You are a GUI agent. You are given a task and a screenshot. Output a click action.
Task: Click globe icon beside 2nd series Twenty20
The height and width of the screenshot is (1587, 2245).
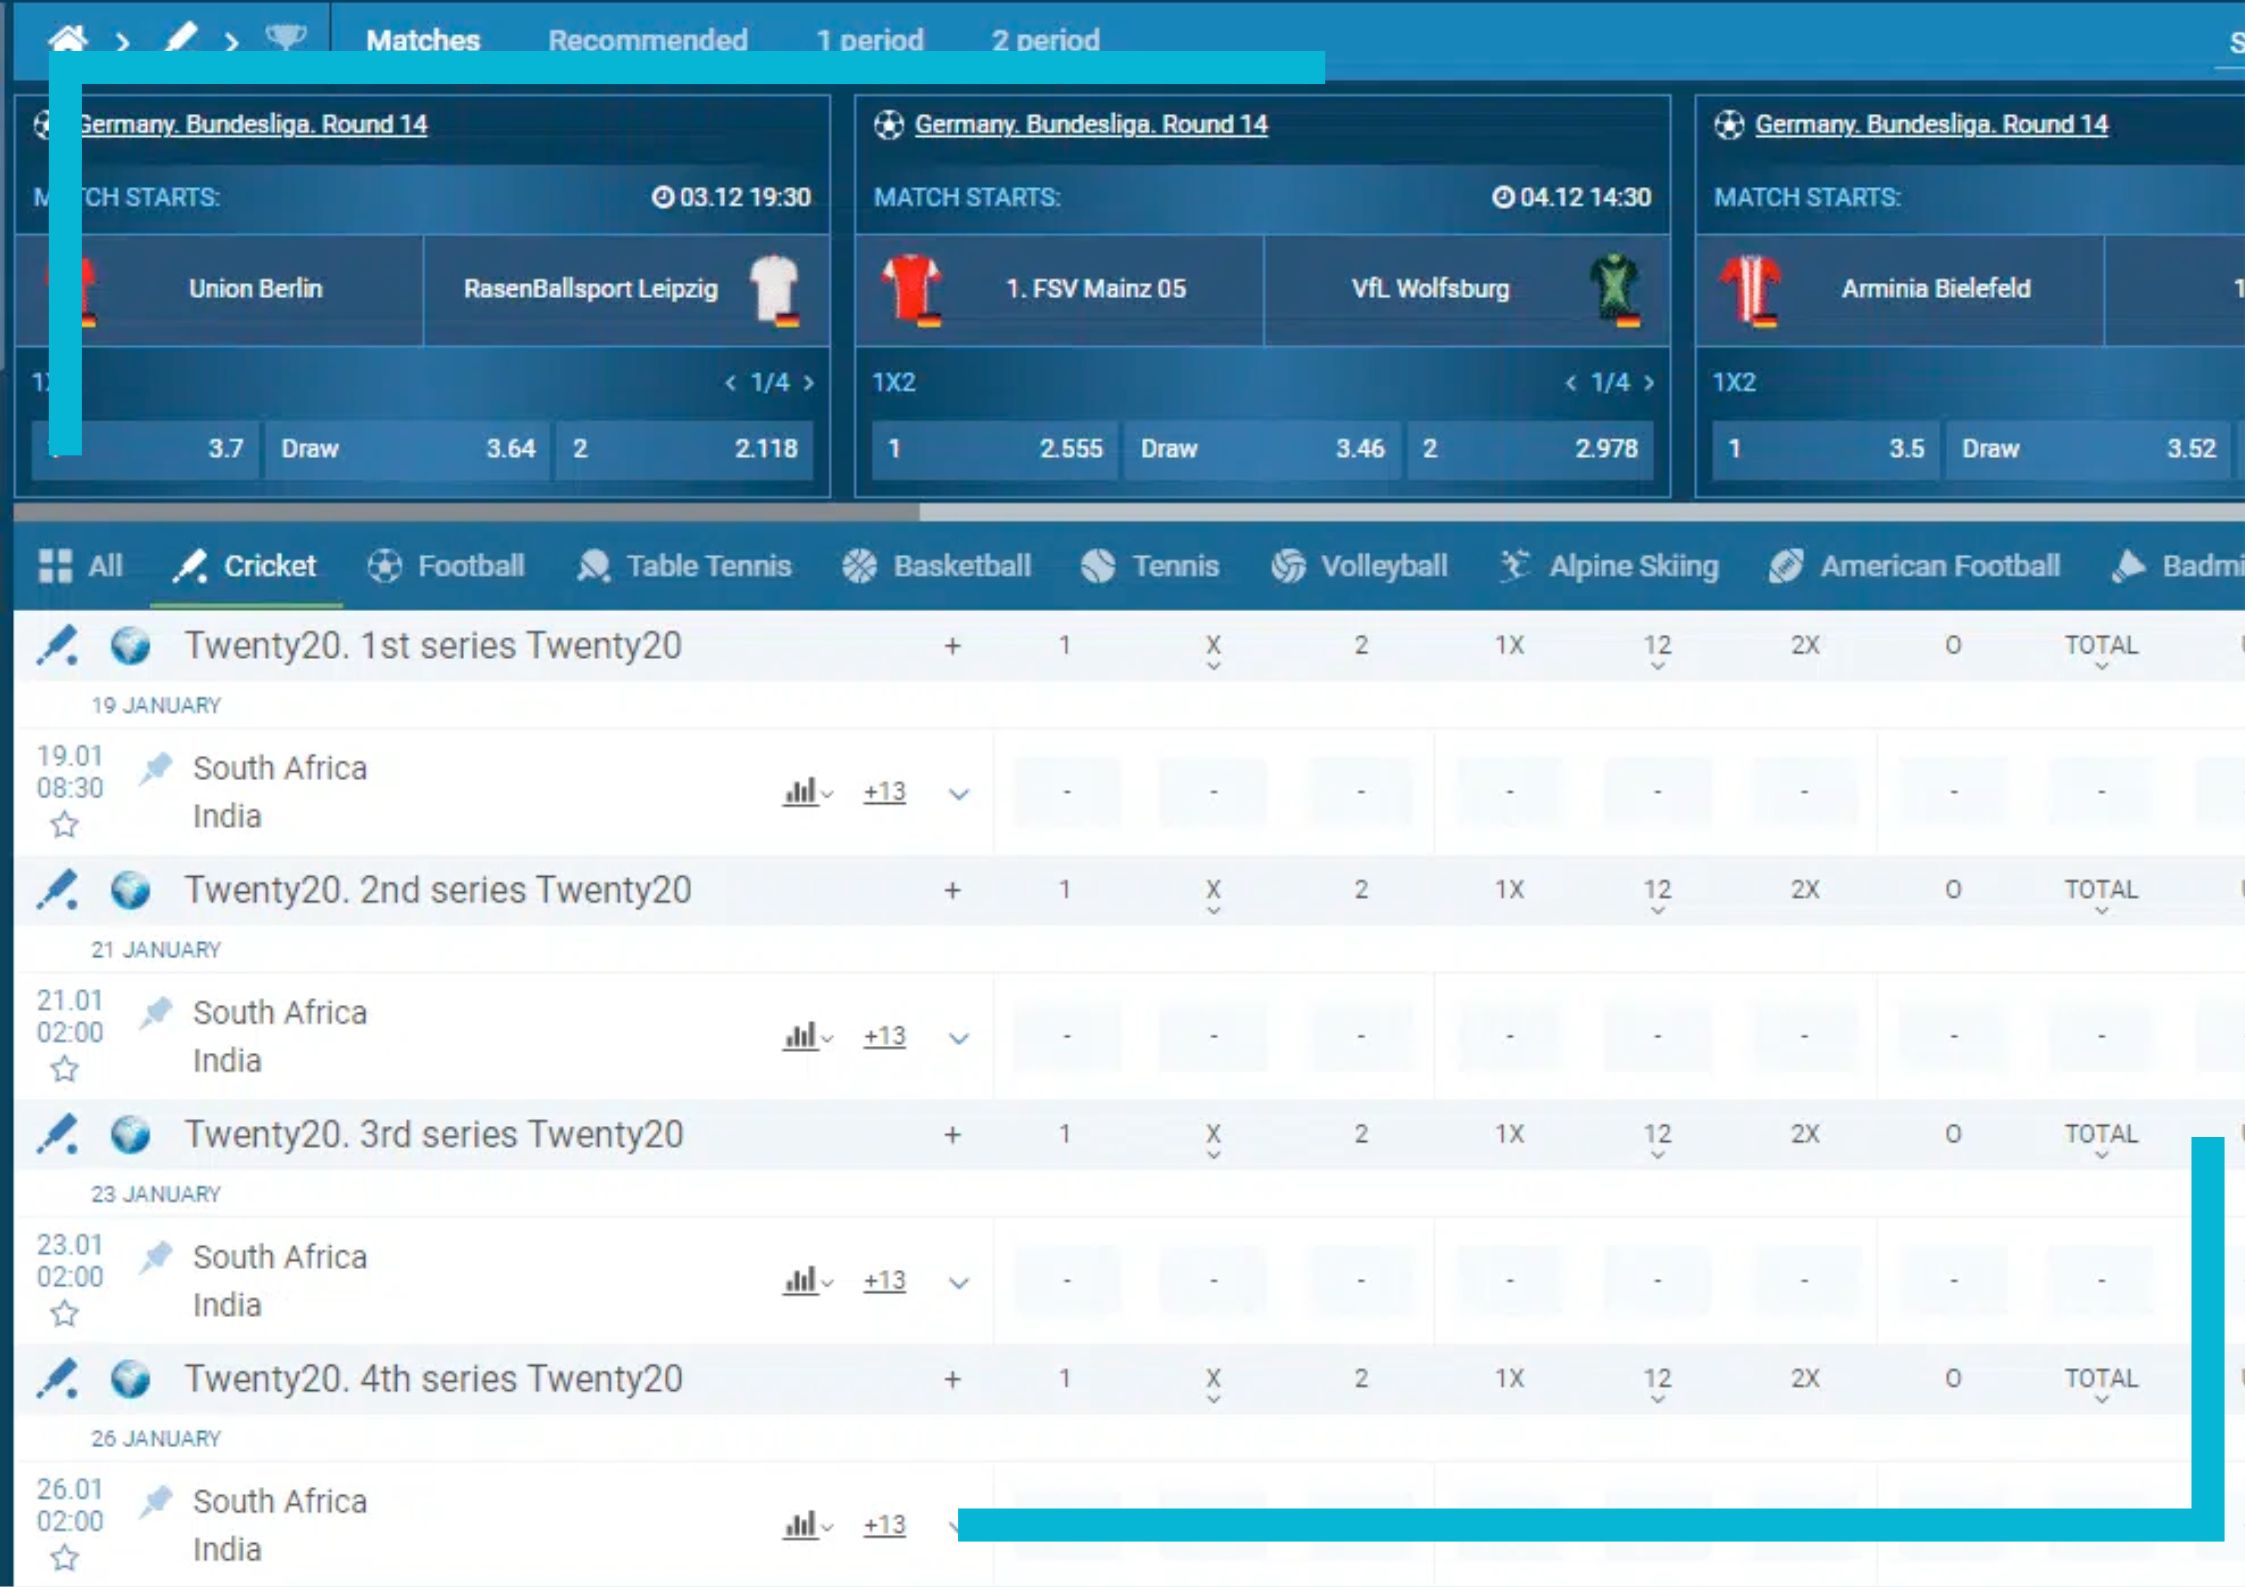[x=130, y=890]
